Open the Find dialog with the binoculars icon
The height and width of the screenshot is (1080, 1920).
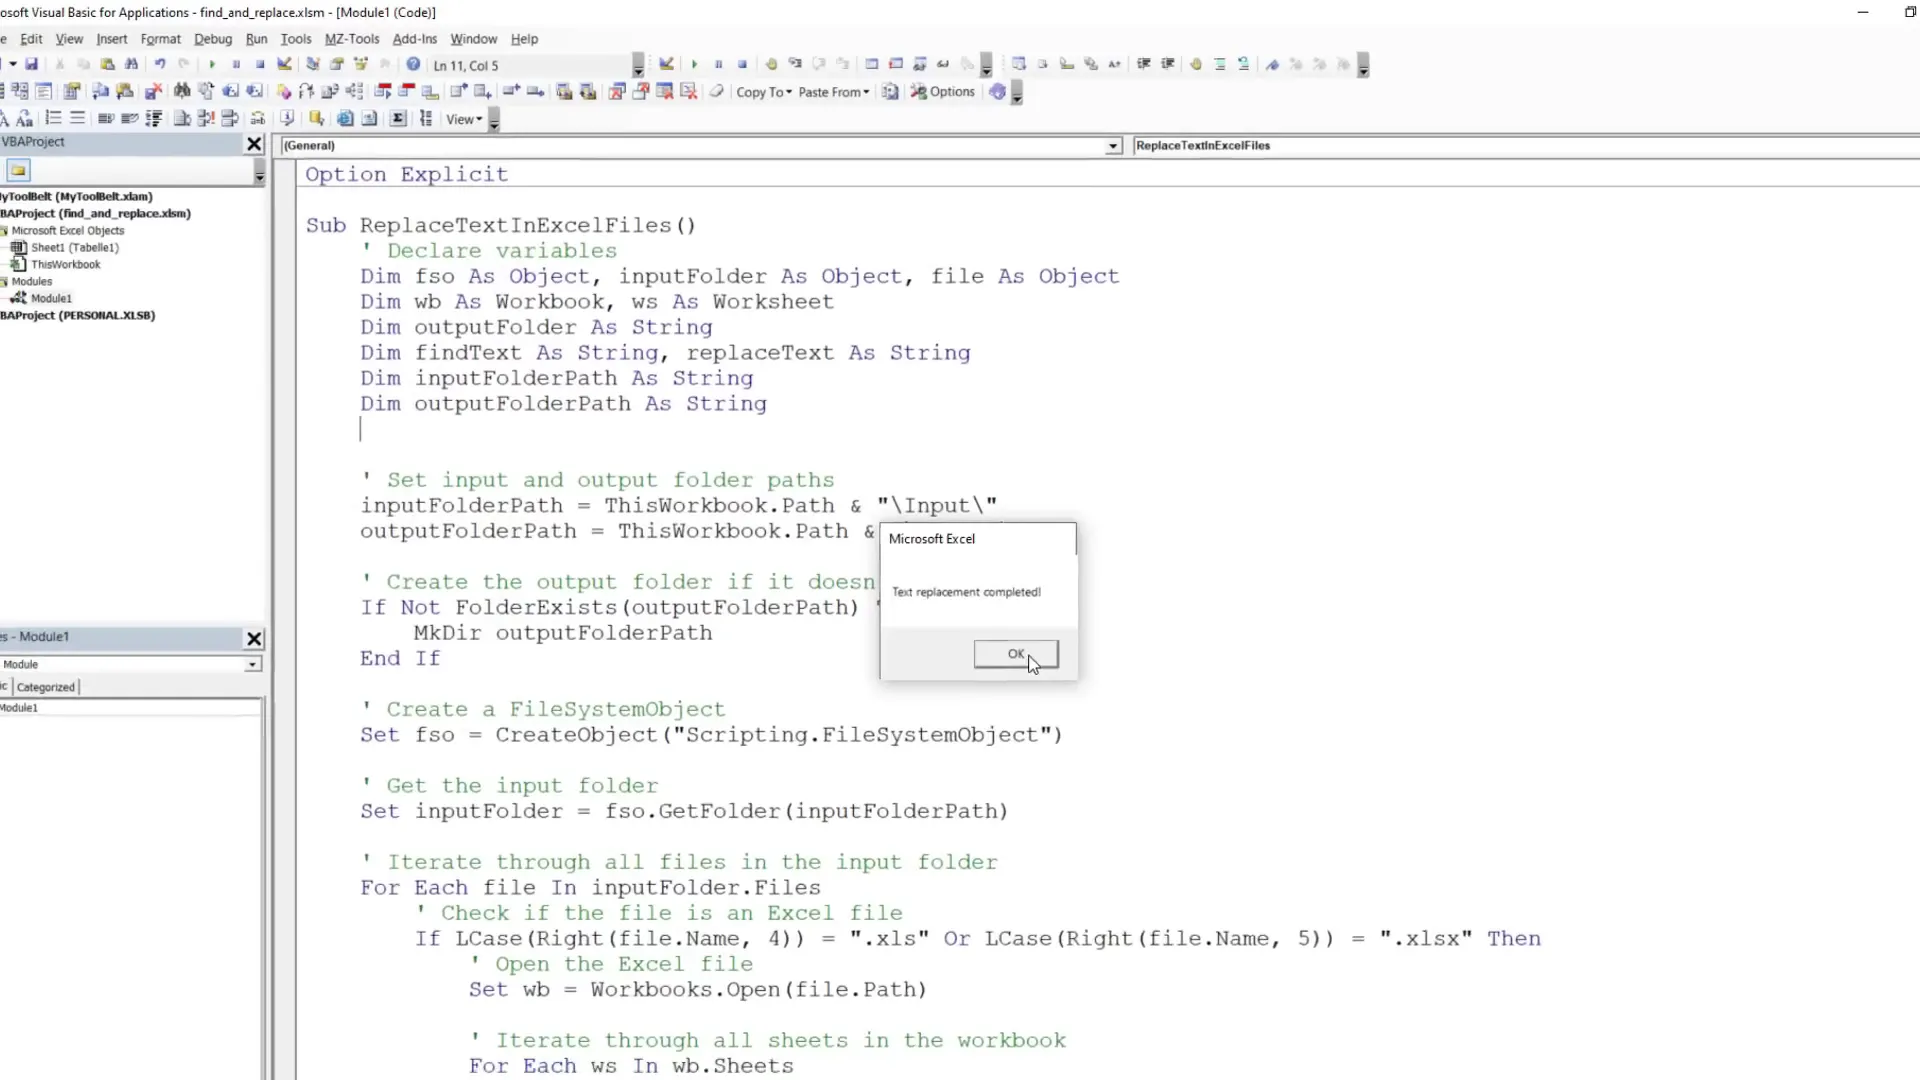[x=131, y=64]
